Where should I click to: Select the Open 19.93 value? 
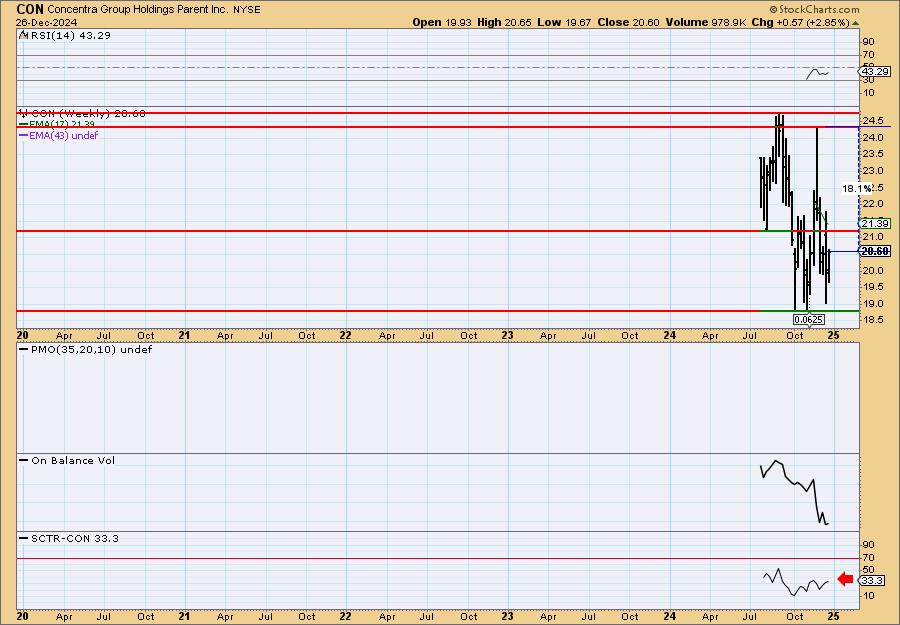[x=442, y=22]
